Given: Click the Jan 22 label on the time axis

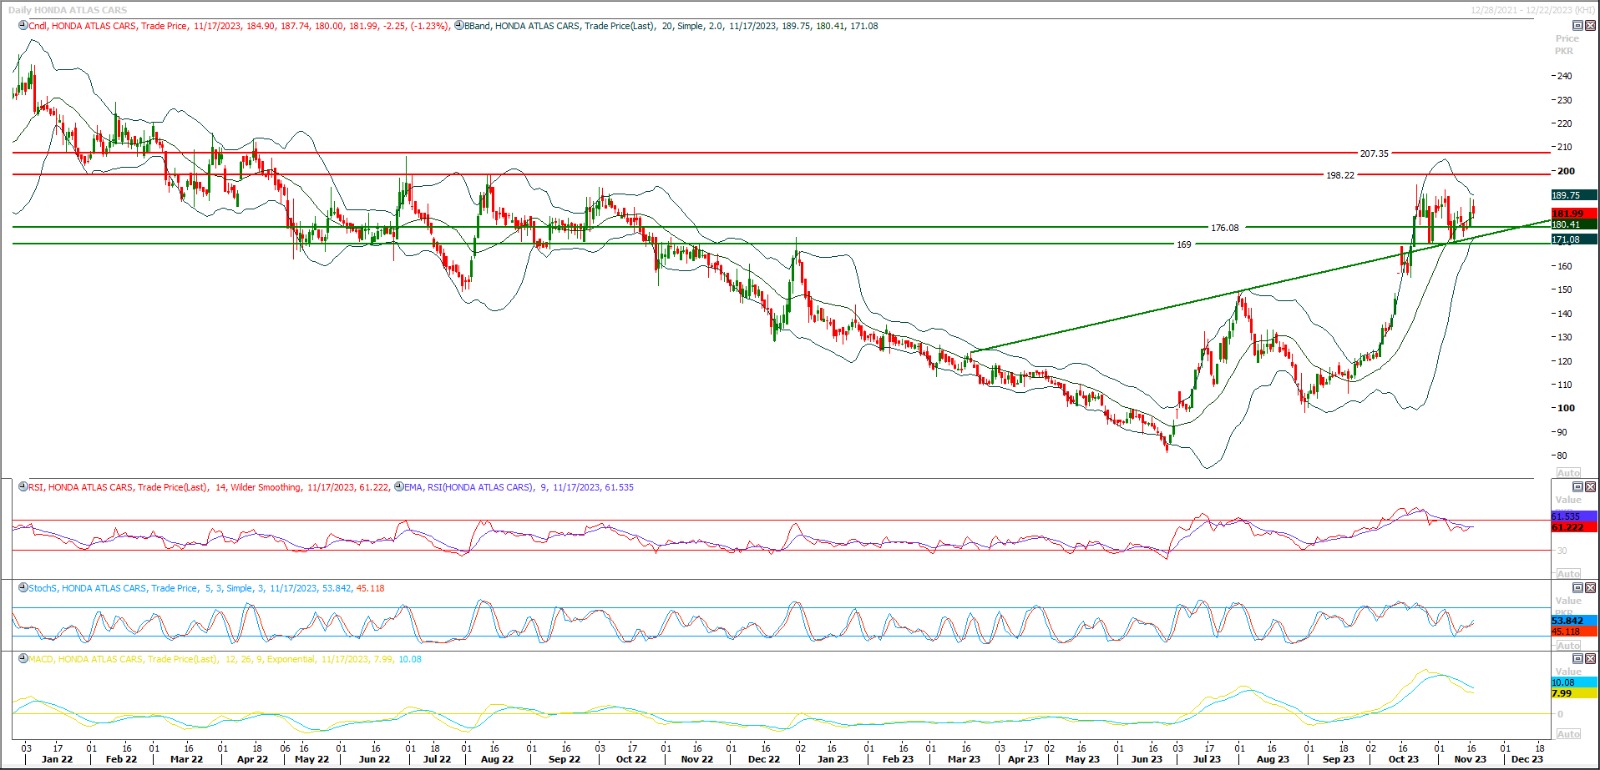Looking at the screenshot, I should coord(57,759).
